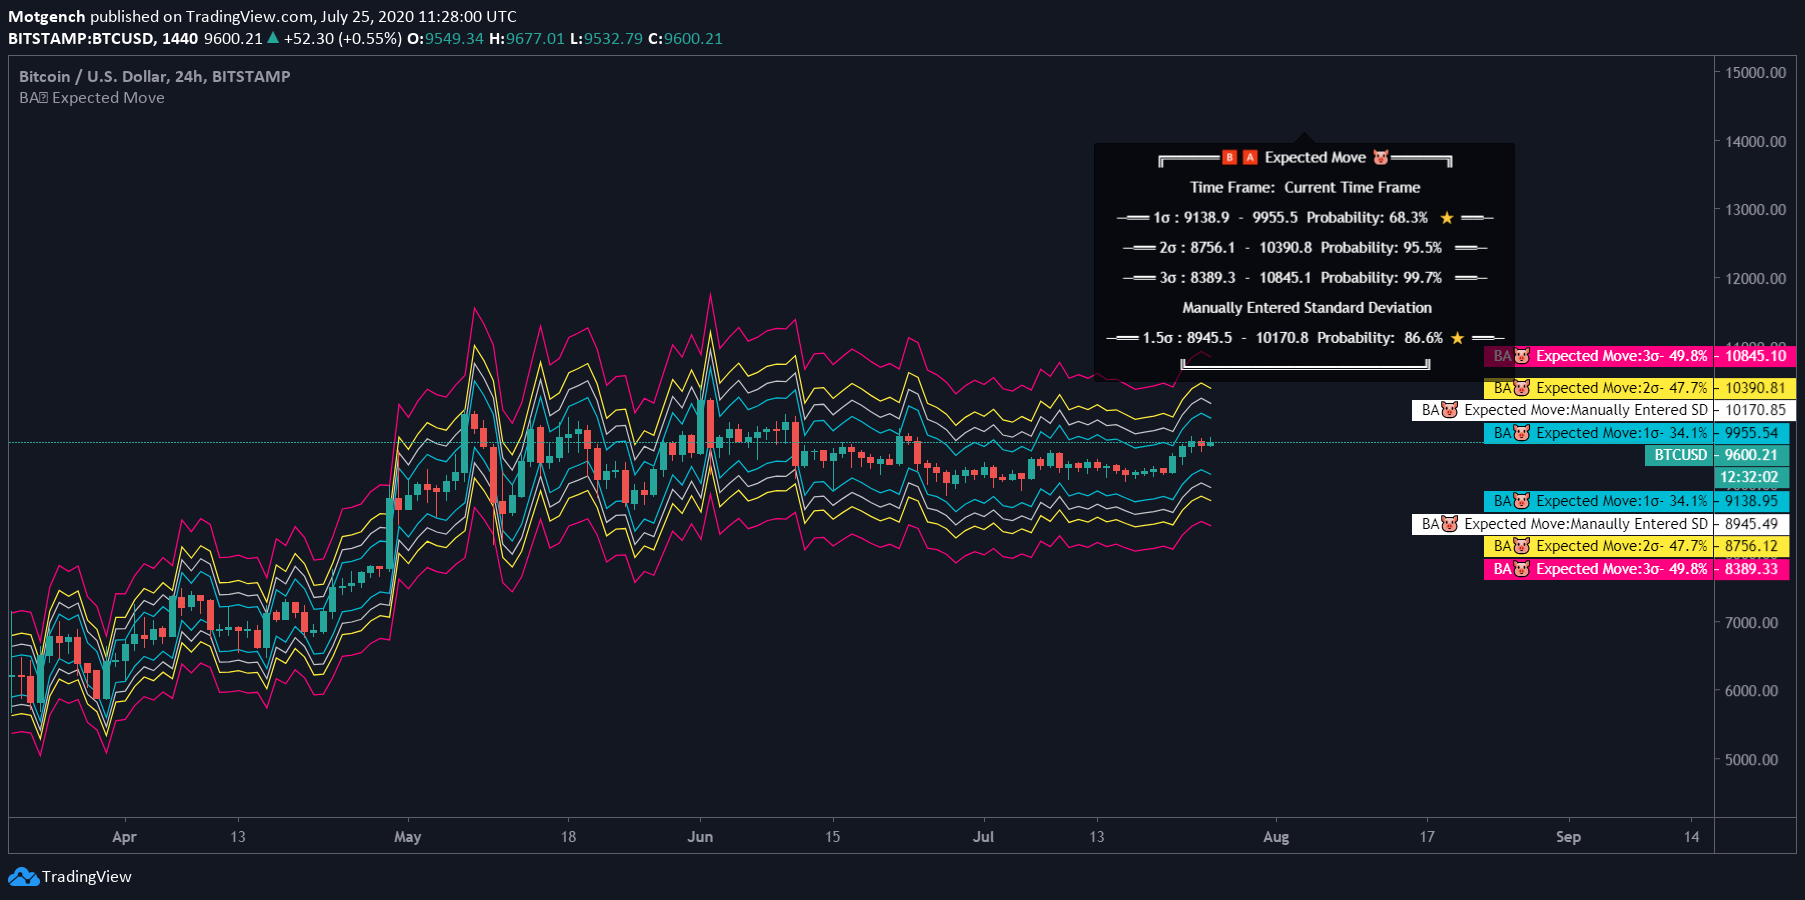
Task: Click the 3σ upper label 10845.10
Action: 1640,356
